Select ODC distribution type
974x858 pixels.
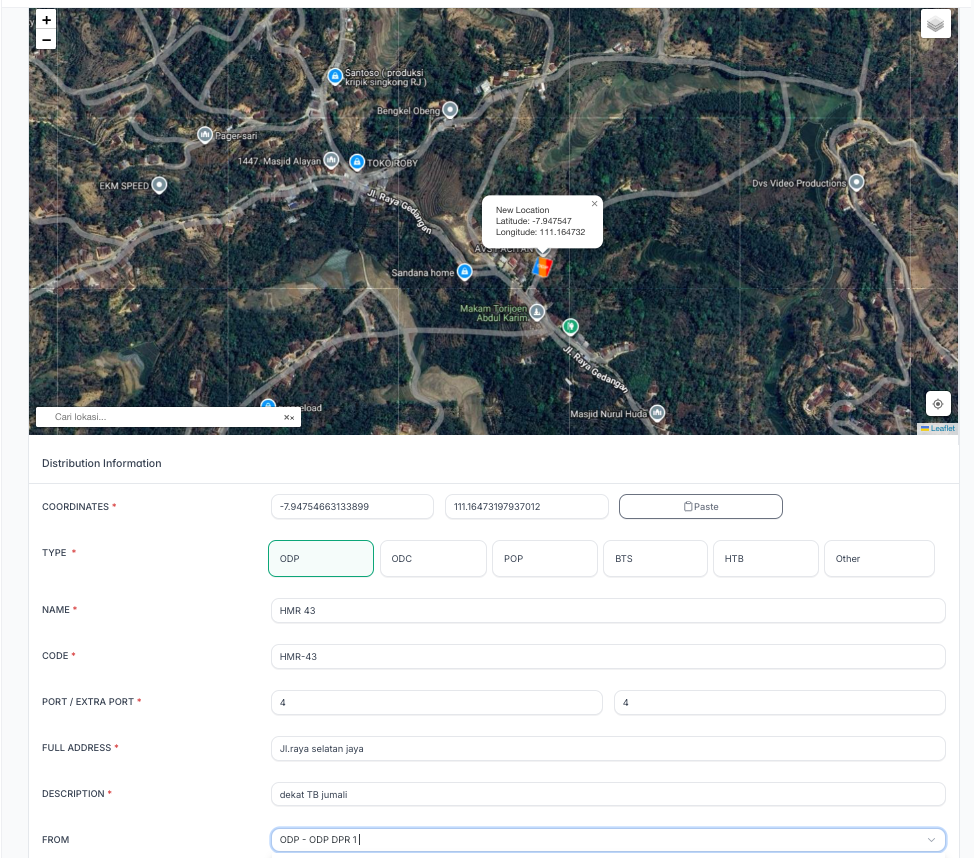click(x=433, y=559)
